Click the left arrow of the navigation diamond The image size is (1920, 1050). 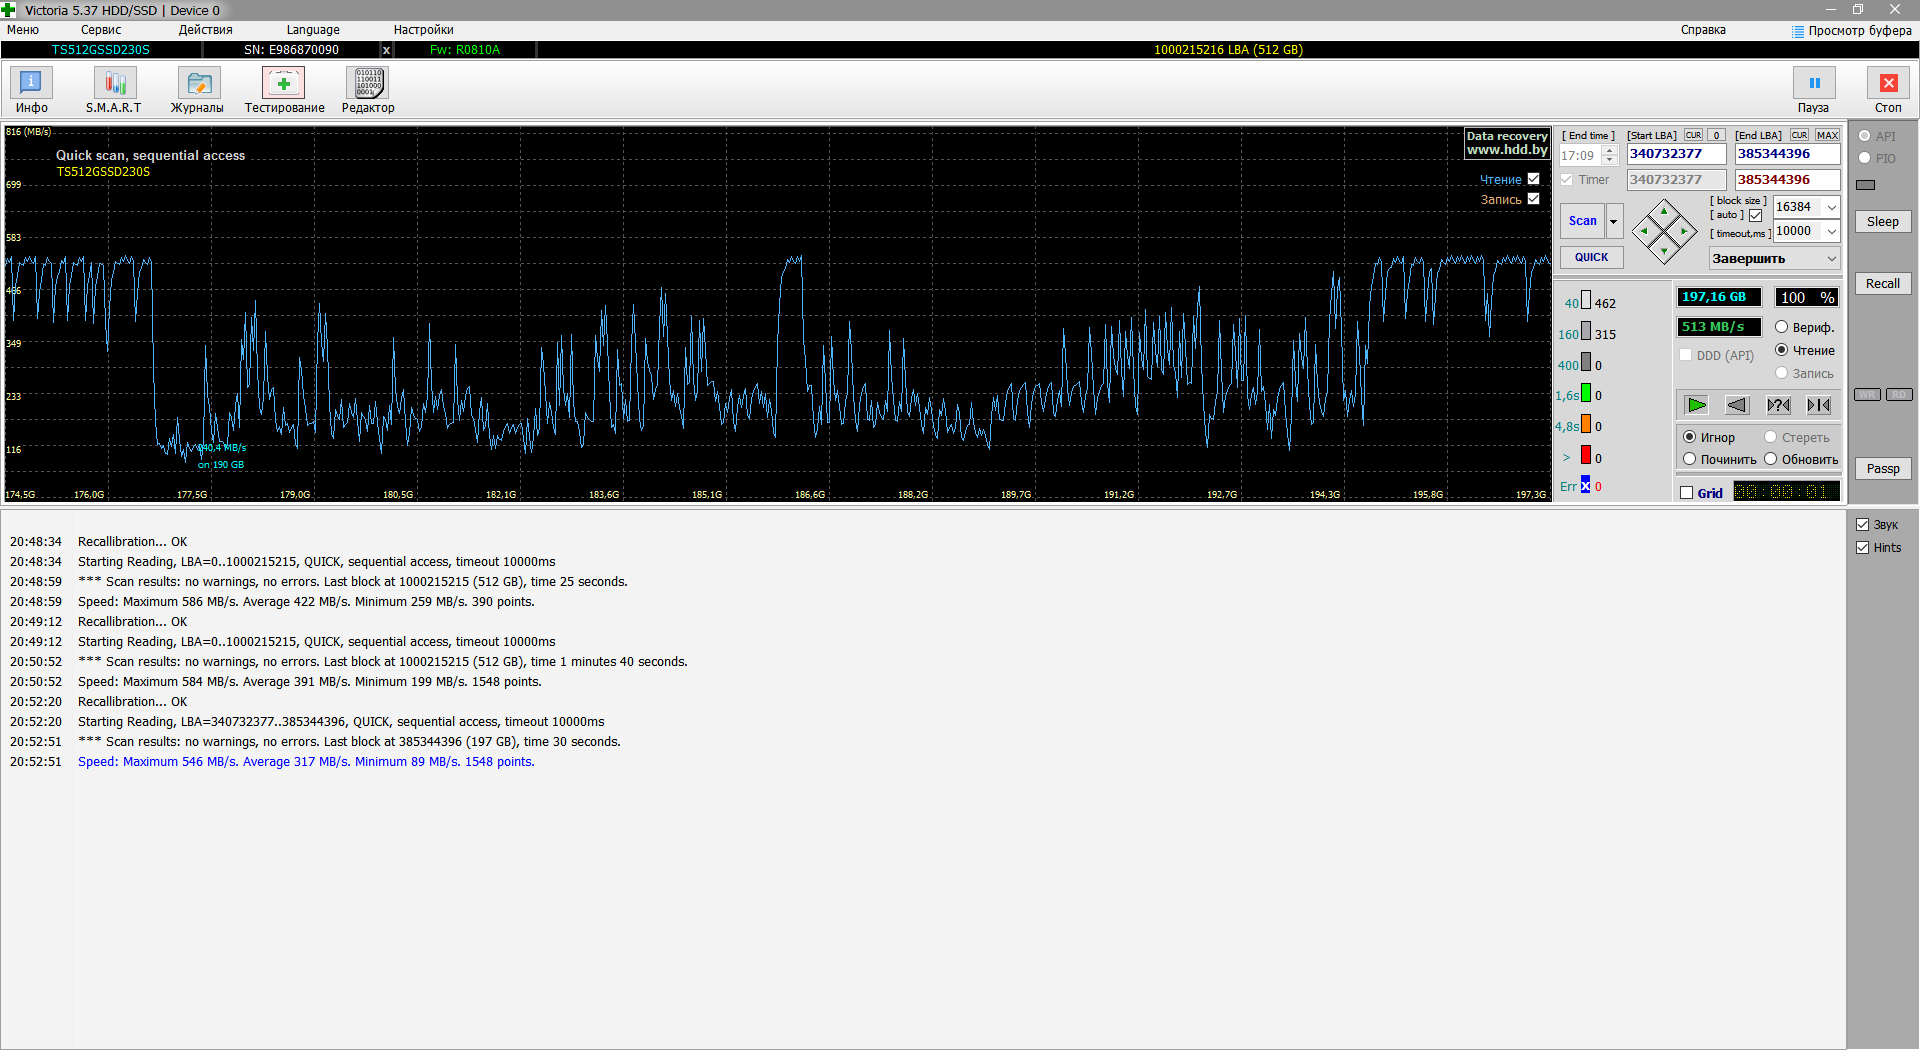pos(1644,231)
